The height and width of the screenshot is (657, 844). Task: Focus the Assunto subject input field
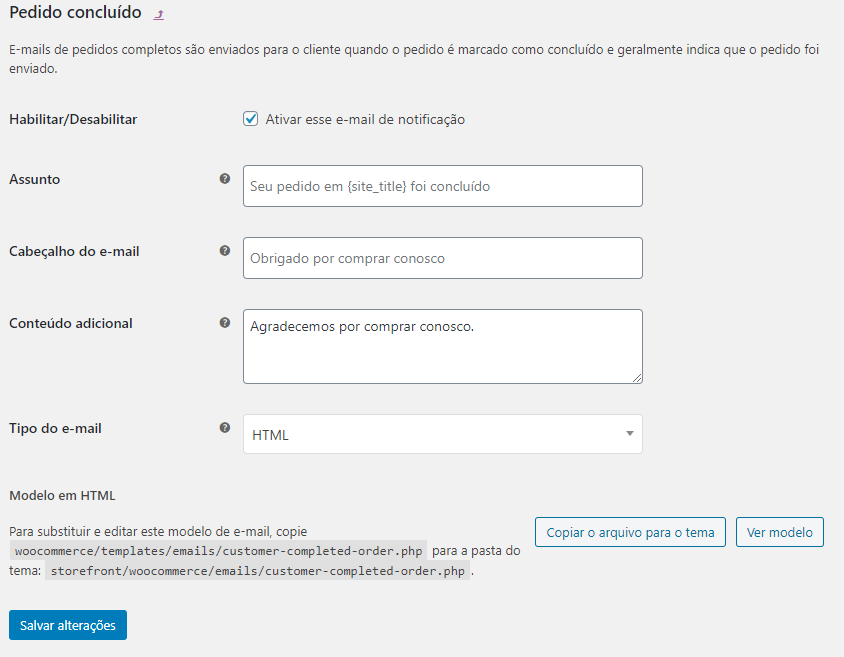[x=442, y=186]
